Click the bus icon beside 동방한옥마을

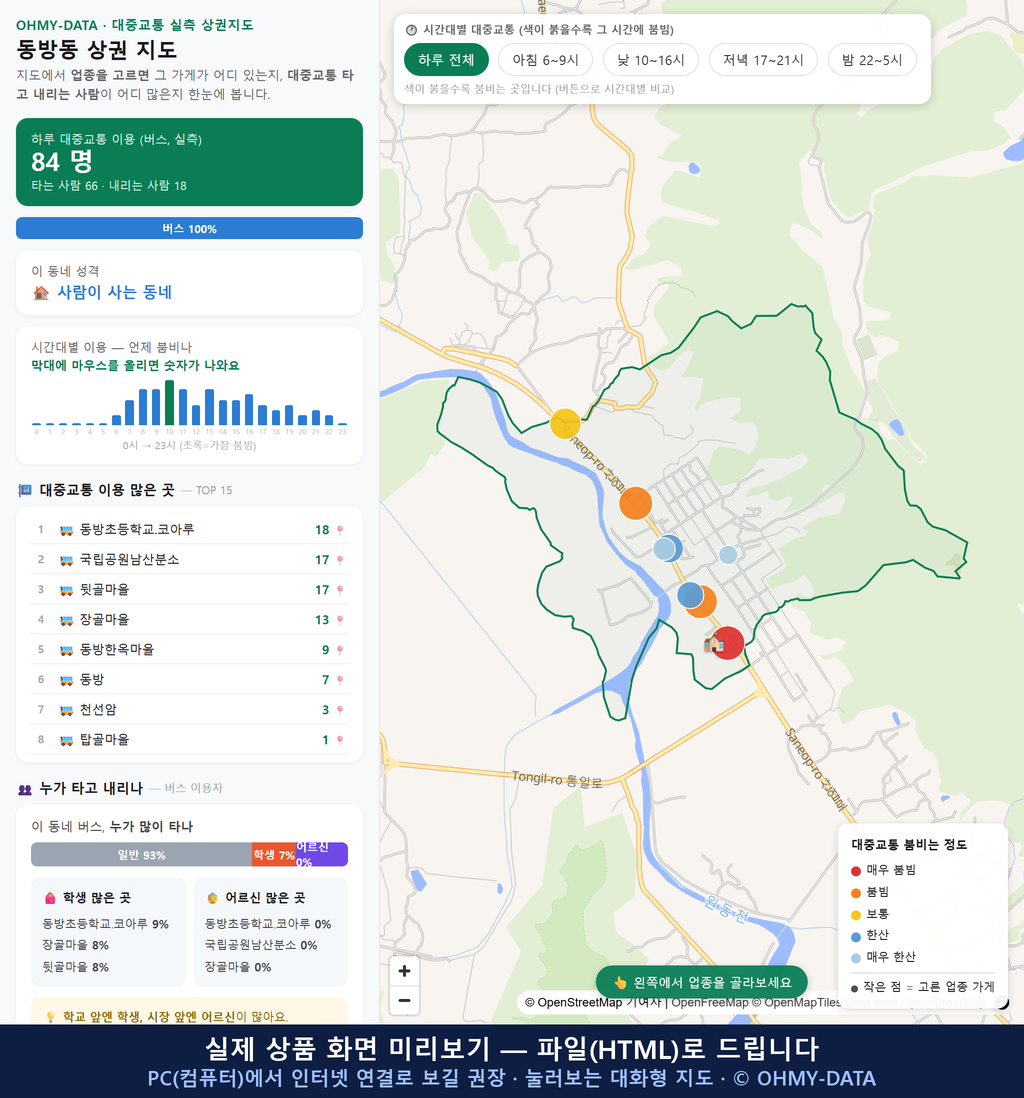67,651
